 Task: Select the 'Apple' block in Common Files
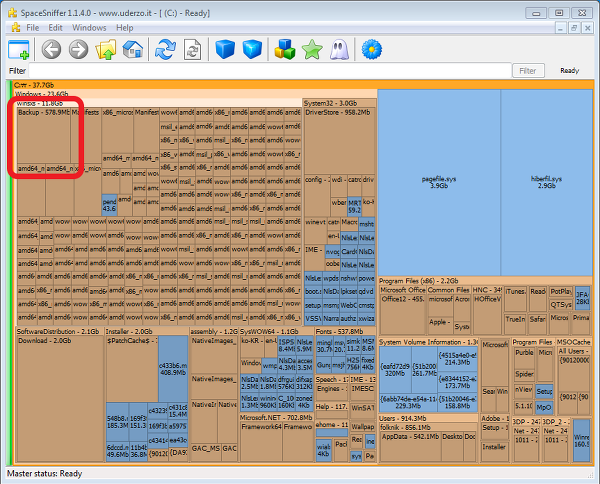pyautogui.click(x=440, y=326)
